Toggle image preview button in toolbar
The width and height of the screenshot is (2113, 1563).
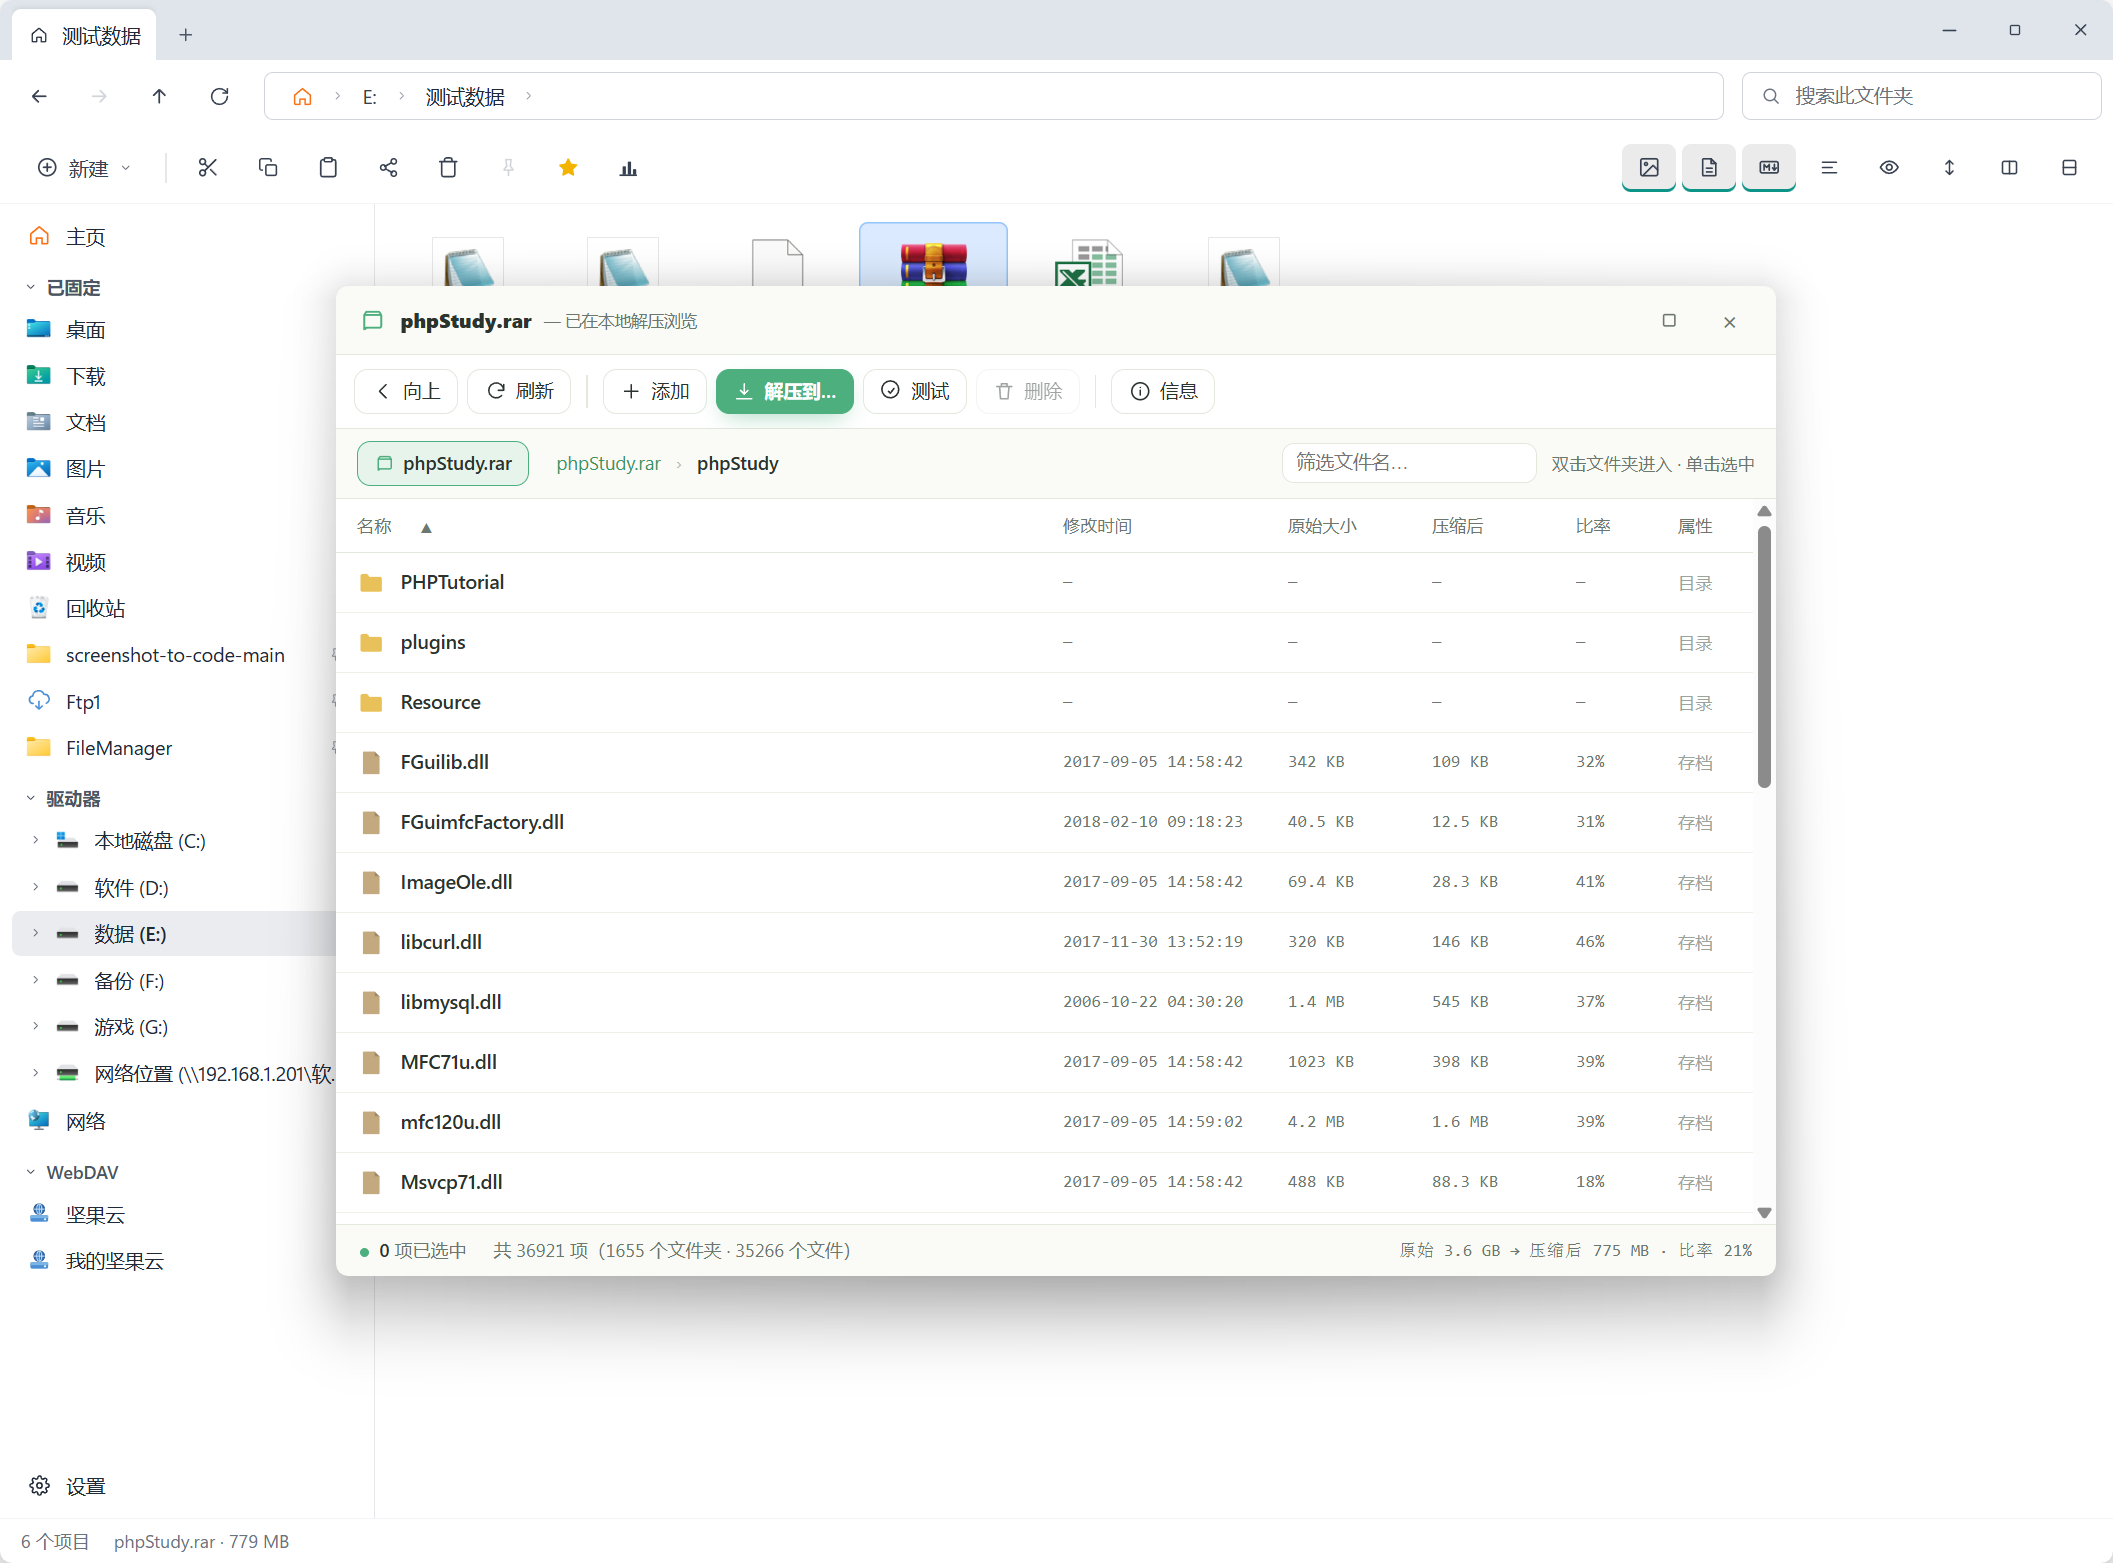click(1649, 168)
